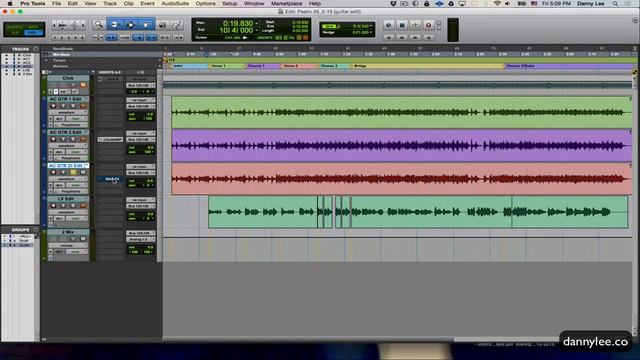This screenshot has width=640, height=360.
Task: Unmute the LV Edit track
Action: [x=83, y=206]
